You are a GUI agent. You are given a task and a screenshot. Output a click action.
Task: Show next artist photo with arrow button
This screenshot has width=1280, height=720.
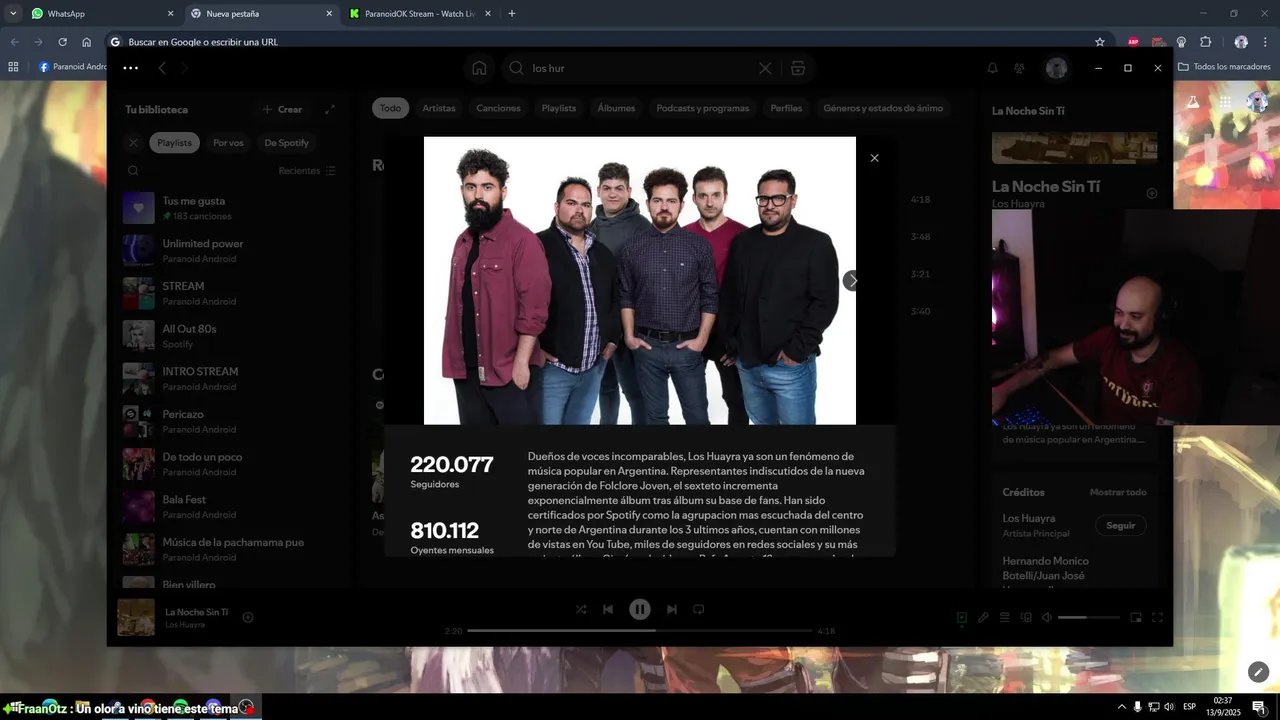click(851, 281)
